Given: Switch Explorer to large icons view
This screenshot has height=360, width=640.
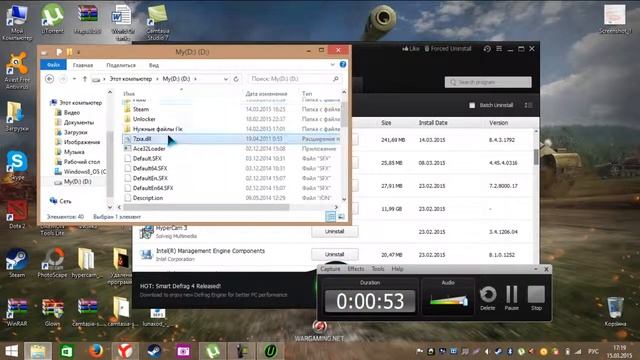Looking at the screenshot, I should tap(341, 217).
